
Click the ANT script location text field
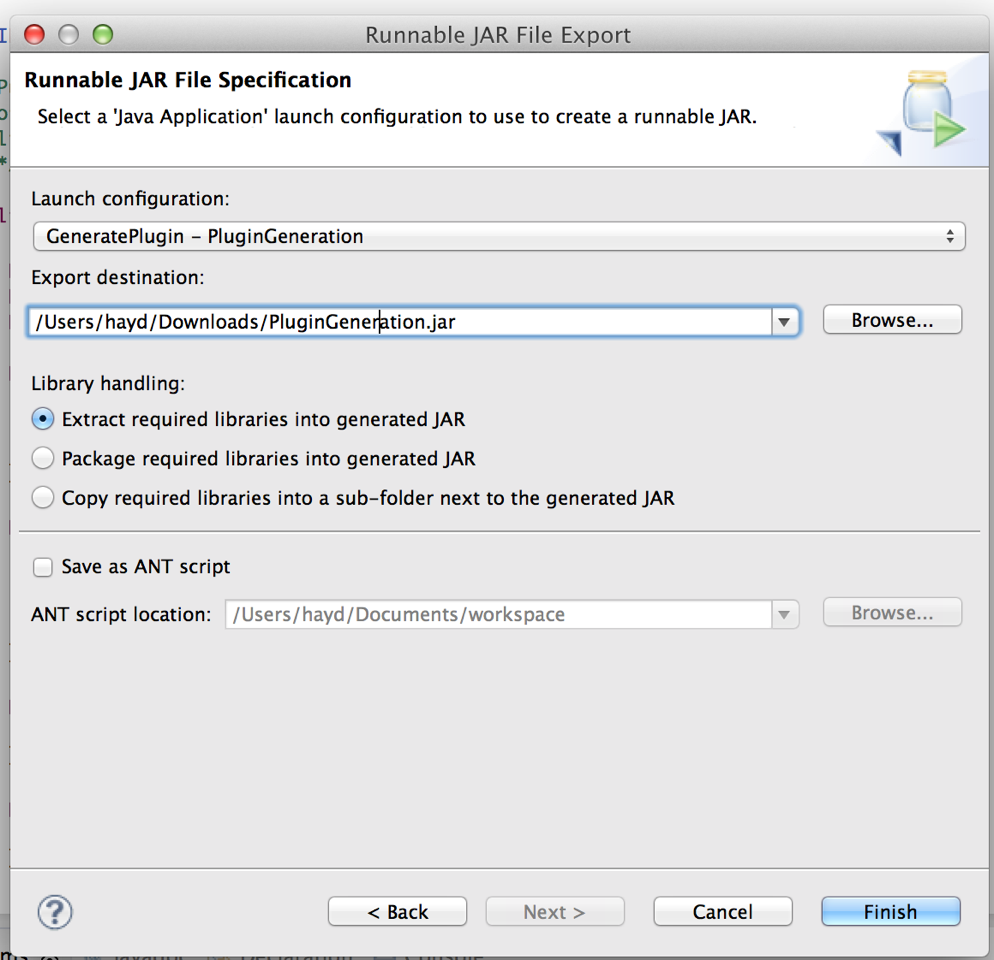(x=498, y=614)
